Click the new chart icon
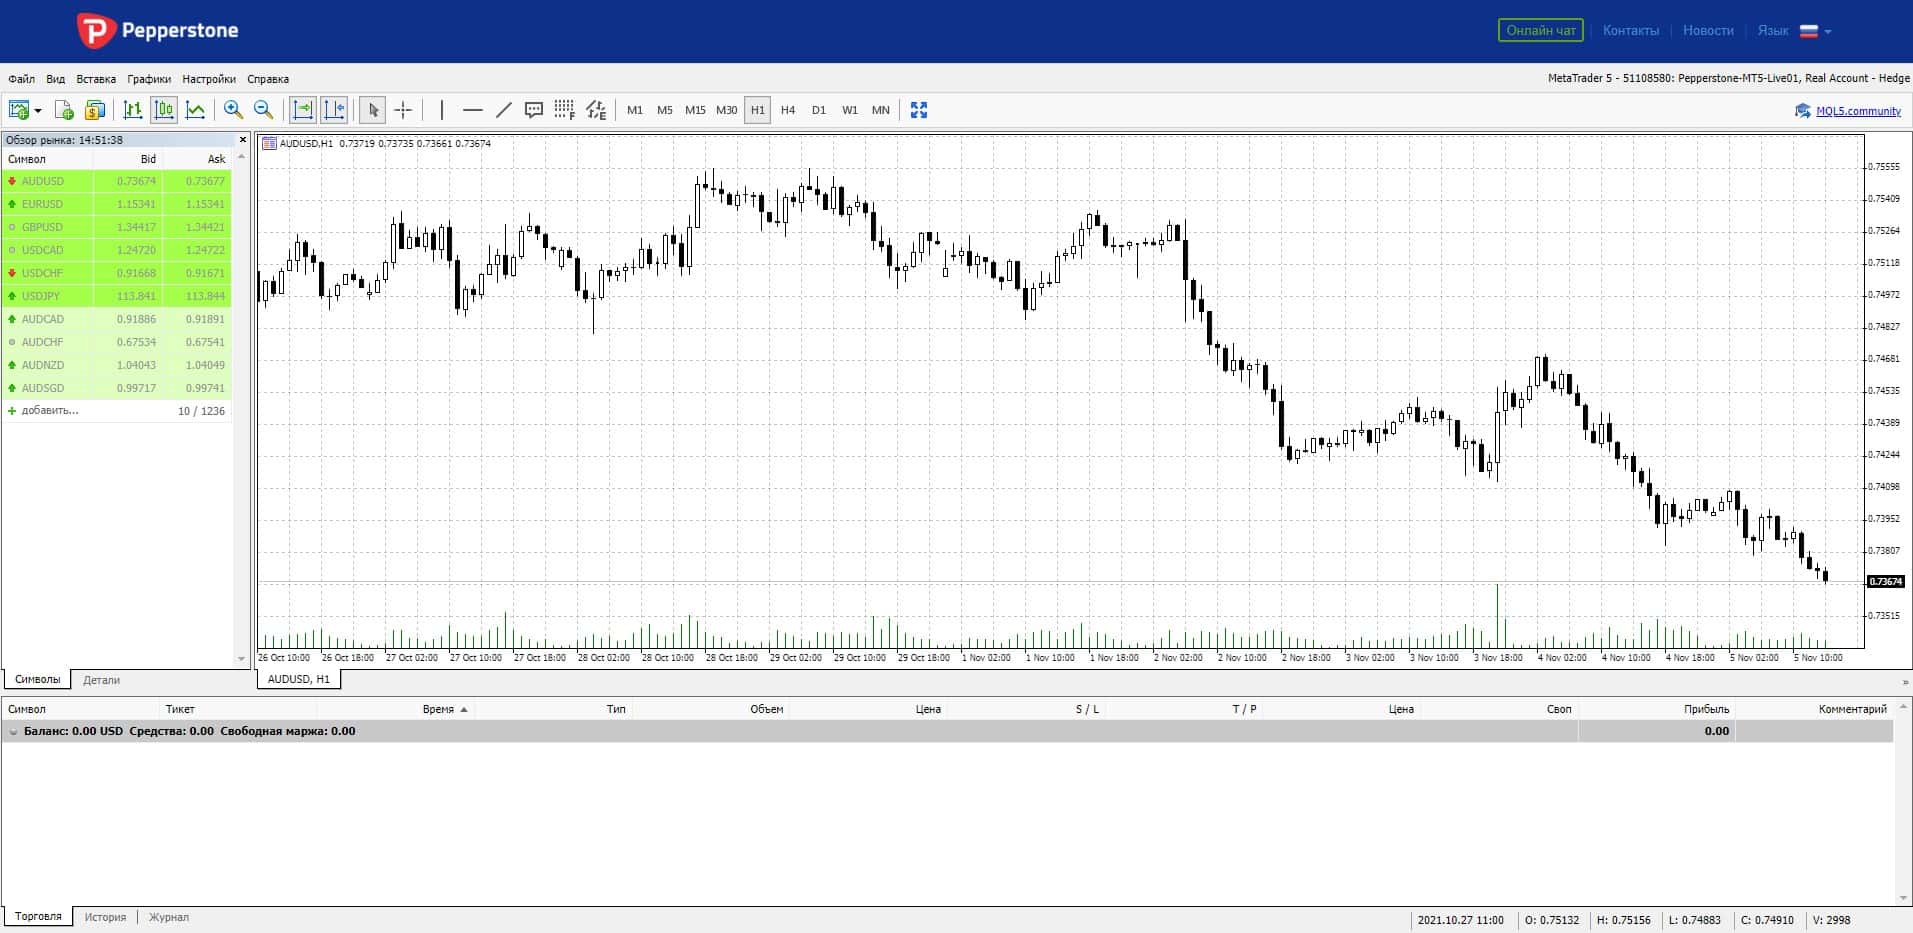1913x933 pixels. pyautogui.click(x=19, y=110)
